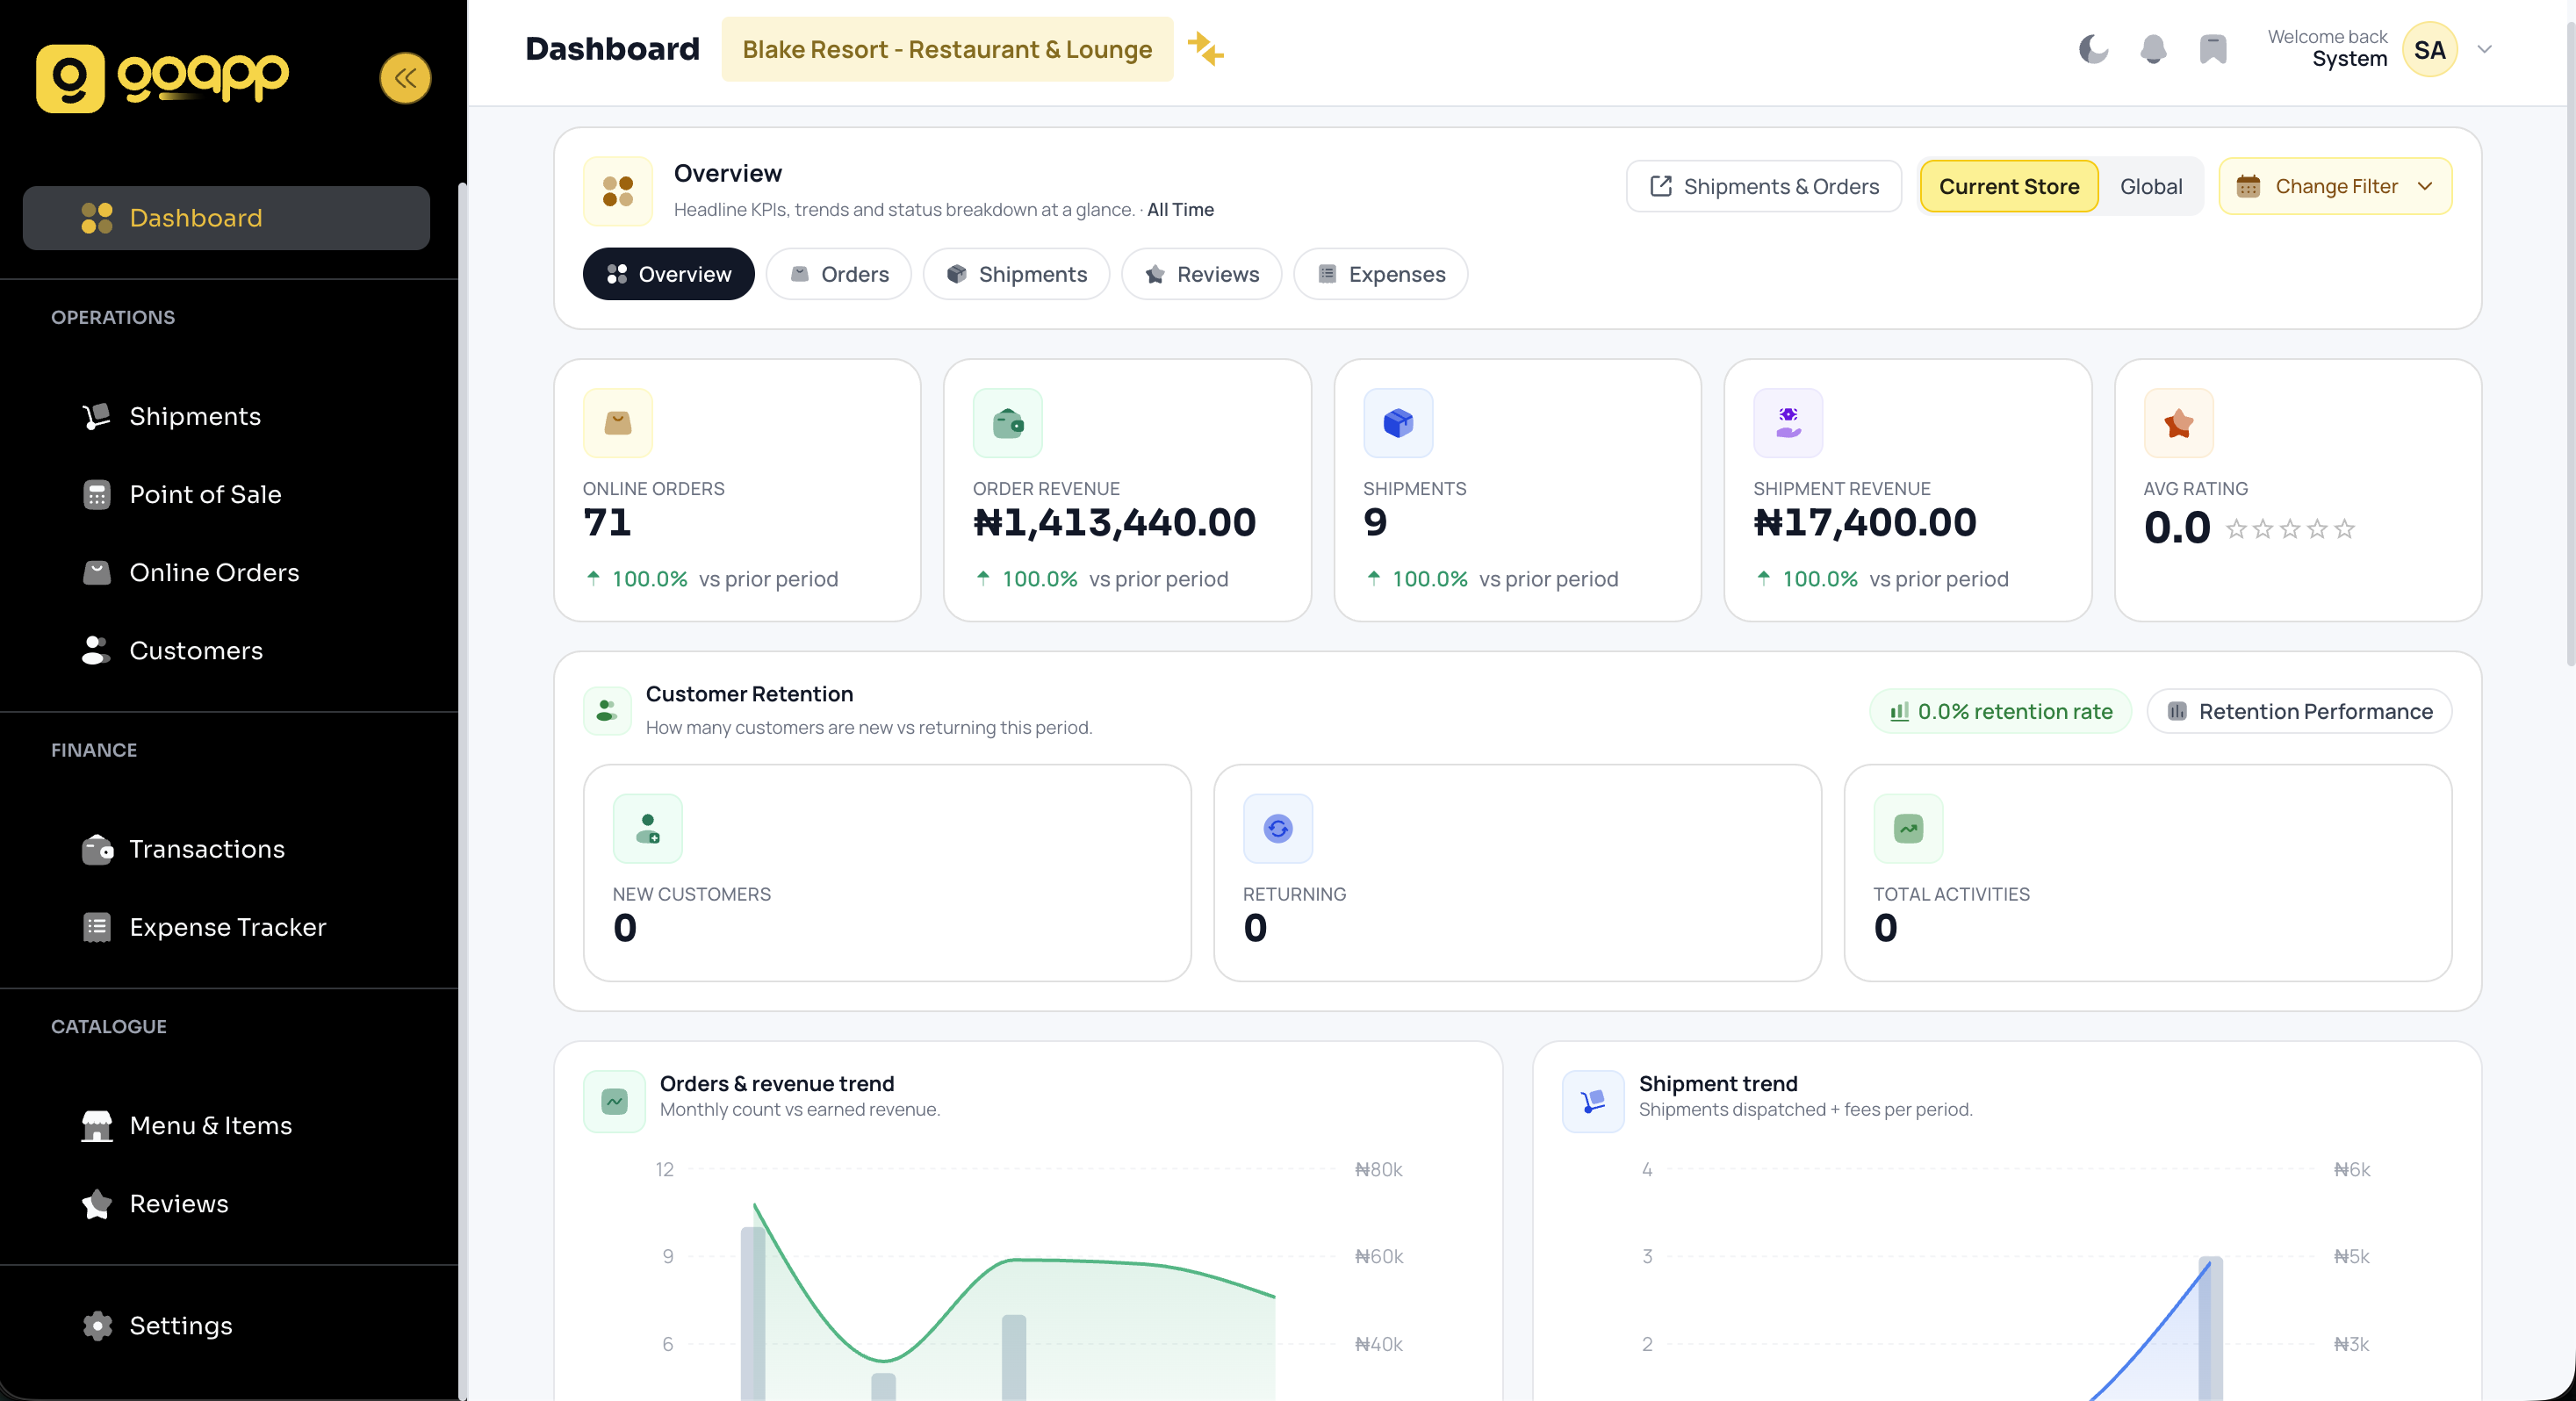
Task: Click the ₦17,400.00 shipment revenue value
Action: pyautogui.click(x=1864, y=522)
